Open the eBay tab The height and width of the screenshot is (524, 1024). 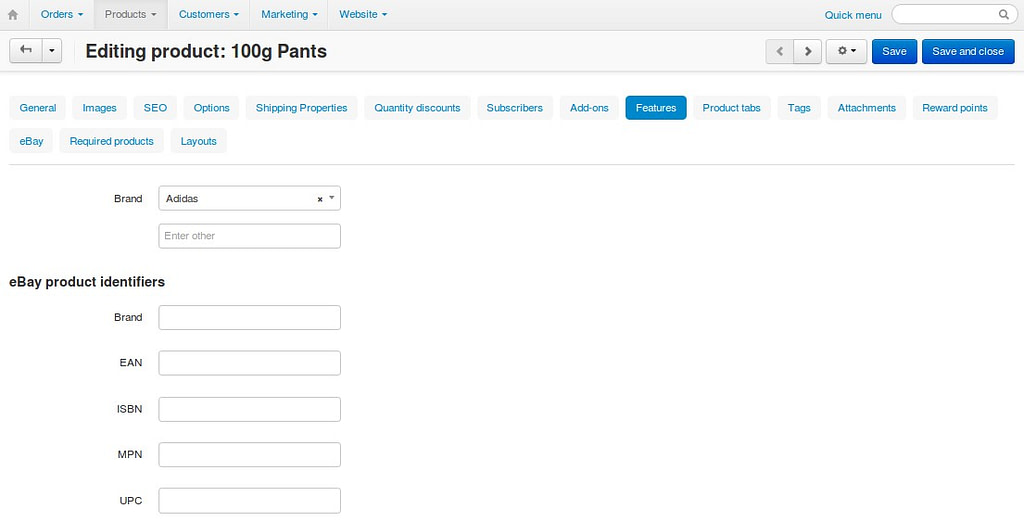31,141
